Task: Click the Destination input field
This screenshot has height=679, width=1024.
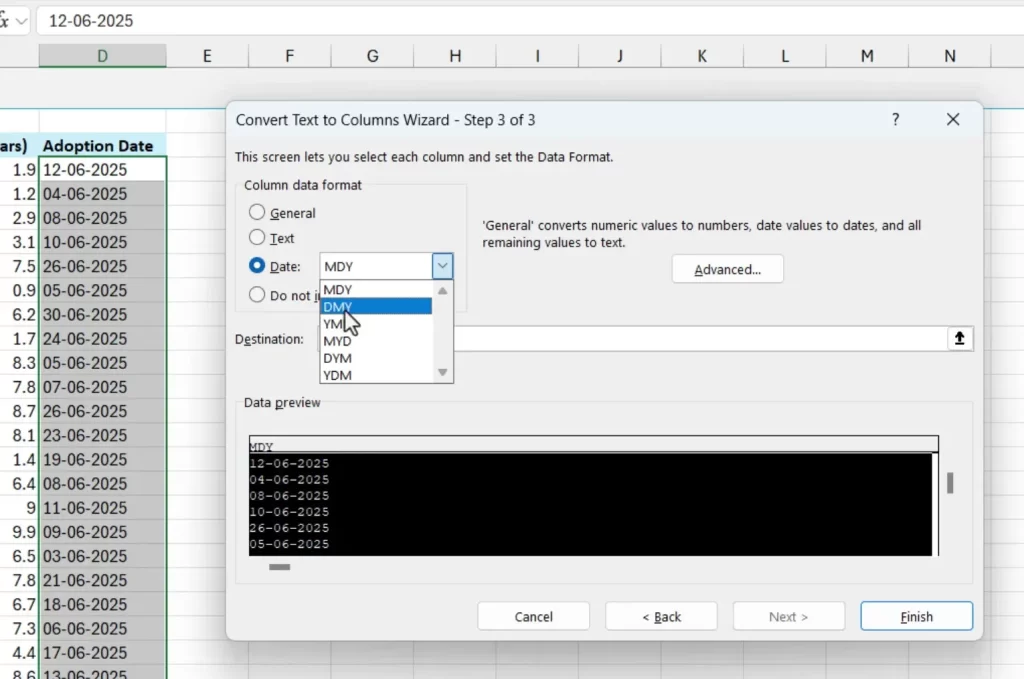Action: click(x=699, y=338)
